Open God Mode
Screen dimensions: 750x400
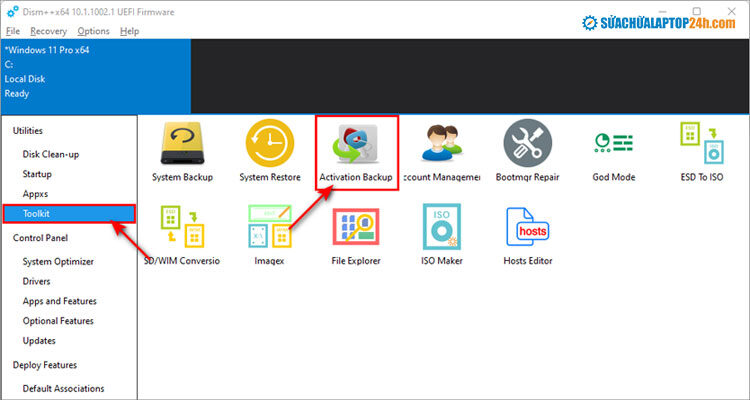(614, 155)
